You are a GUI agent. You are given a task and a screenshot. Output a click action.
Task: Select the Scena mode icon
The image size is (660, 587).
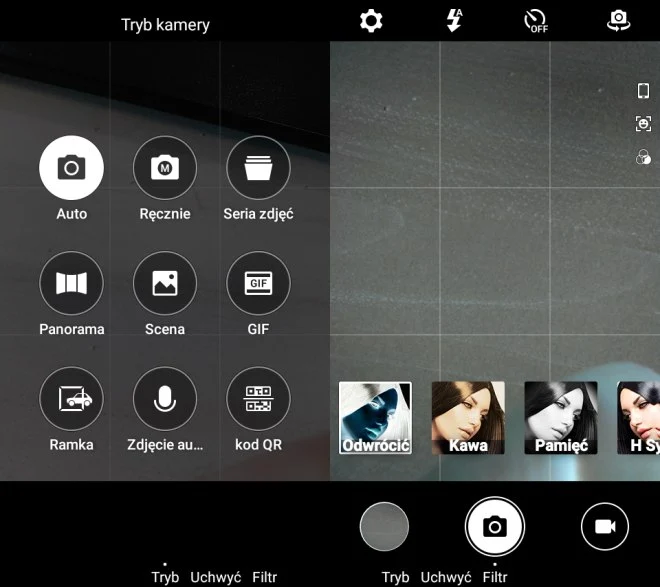click(165, 283)
